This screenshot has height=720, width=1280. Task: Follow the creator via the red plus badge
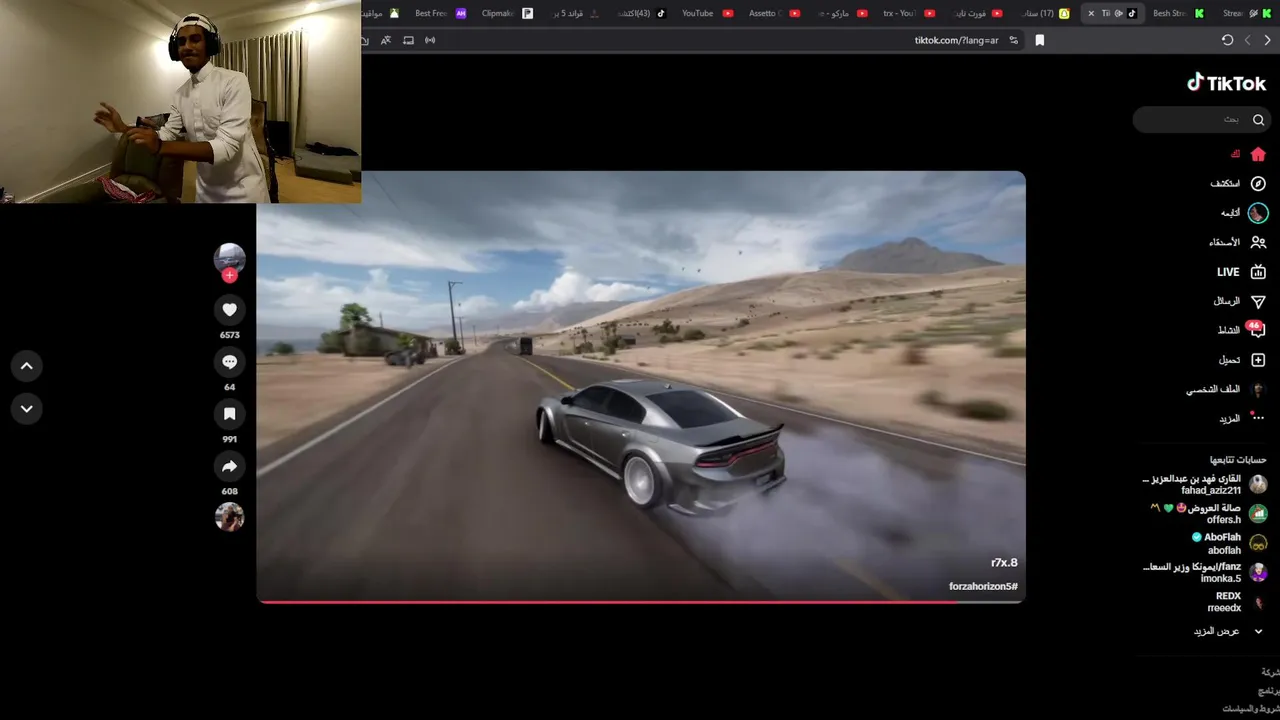[x=229, y=275]
